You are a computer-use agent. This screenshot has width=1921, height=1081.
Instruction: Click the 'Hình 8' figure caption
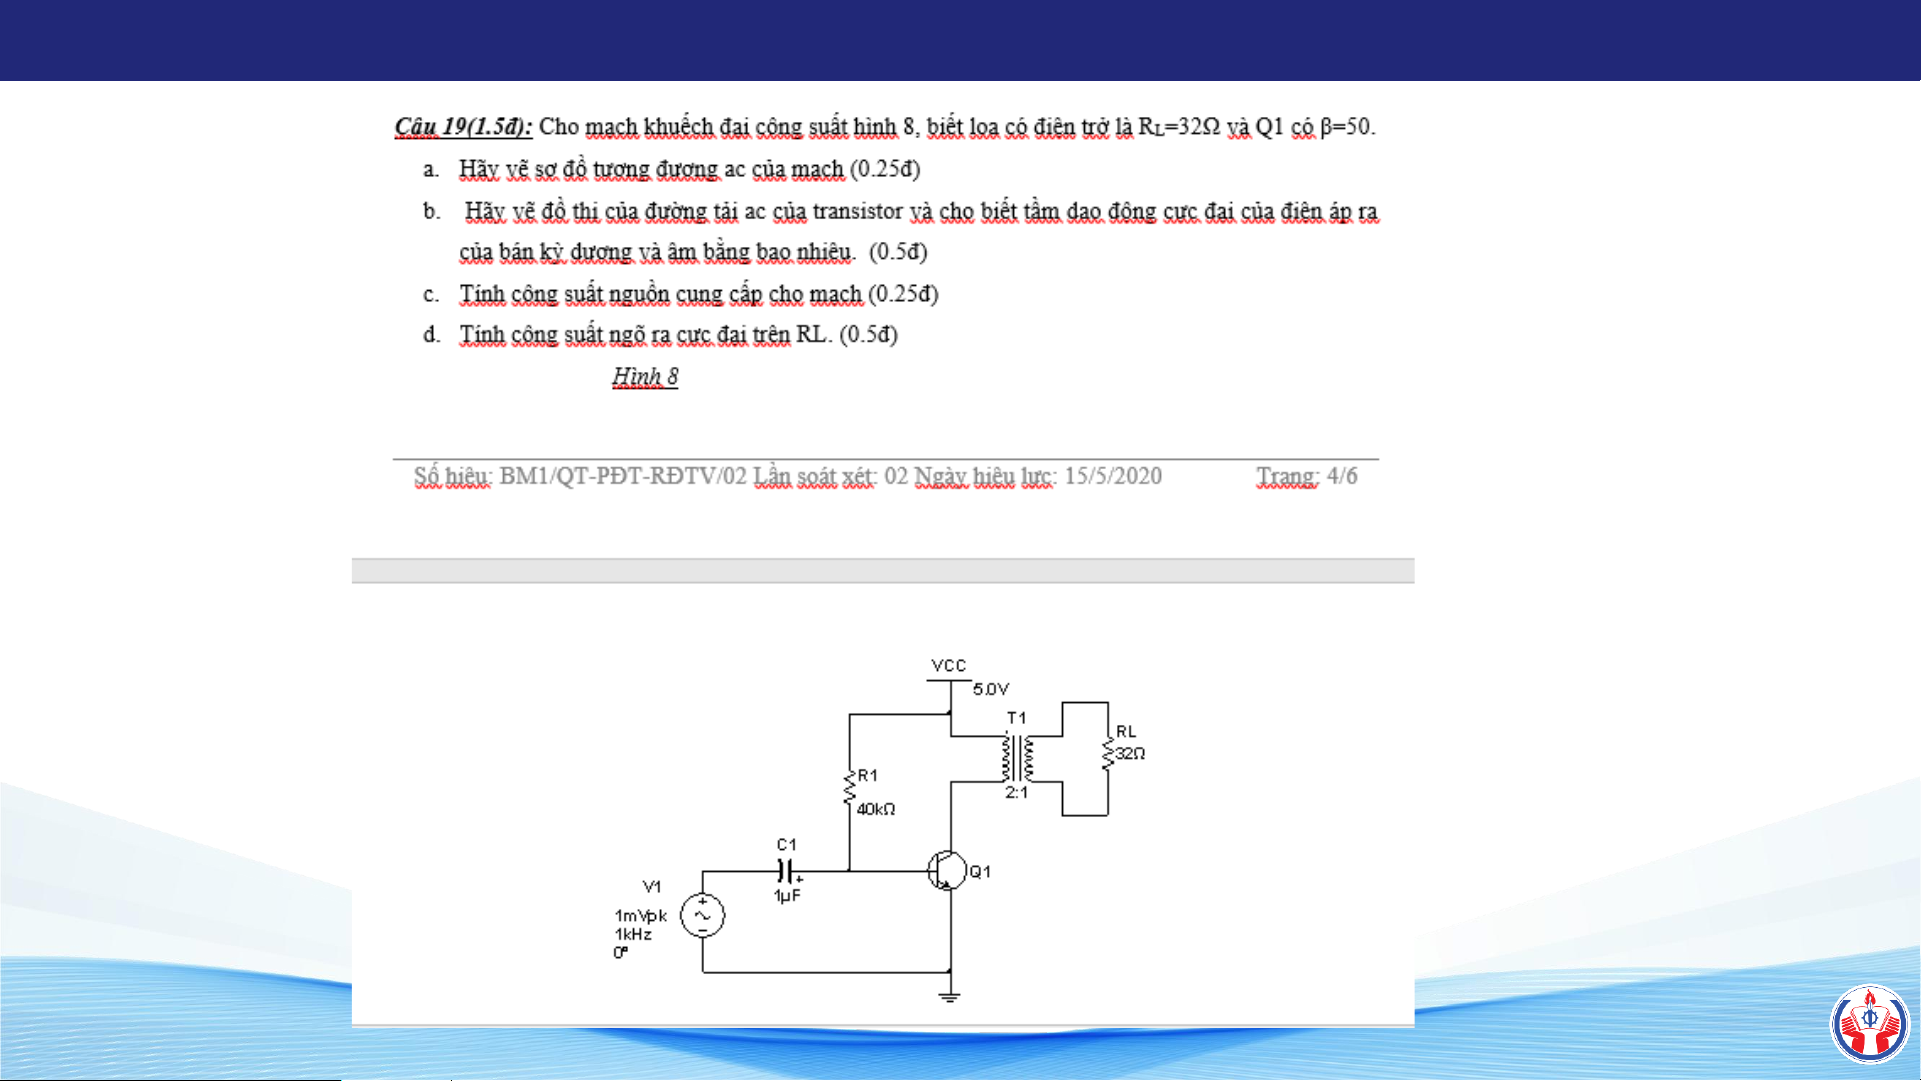tap(645, 377)
